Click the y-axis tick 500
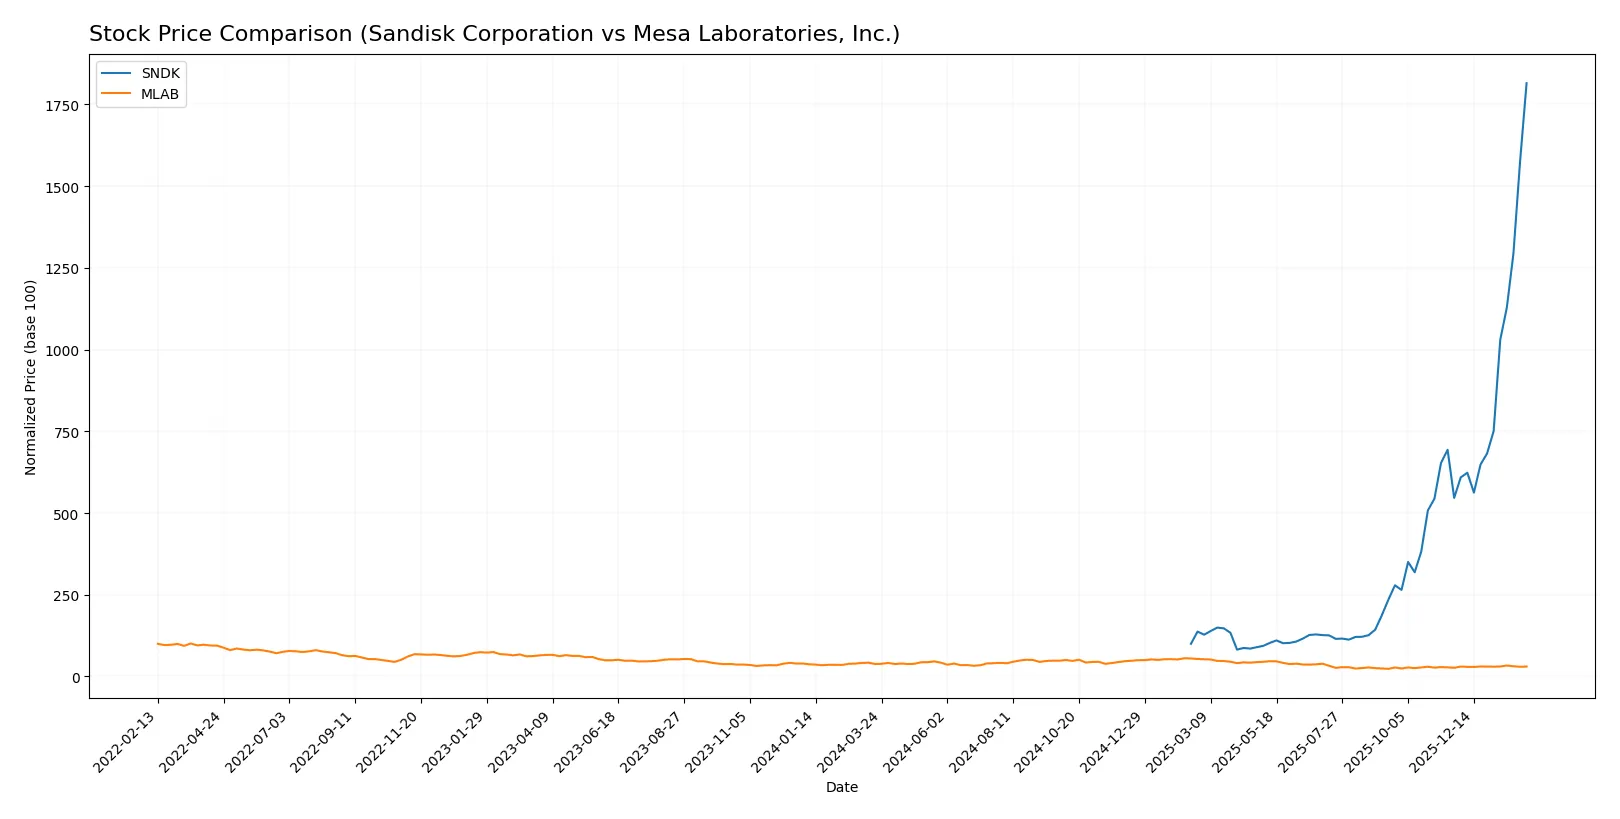The height and width of the screenshot is (819, 1620). pos(66,514)
